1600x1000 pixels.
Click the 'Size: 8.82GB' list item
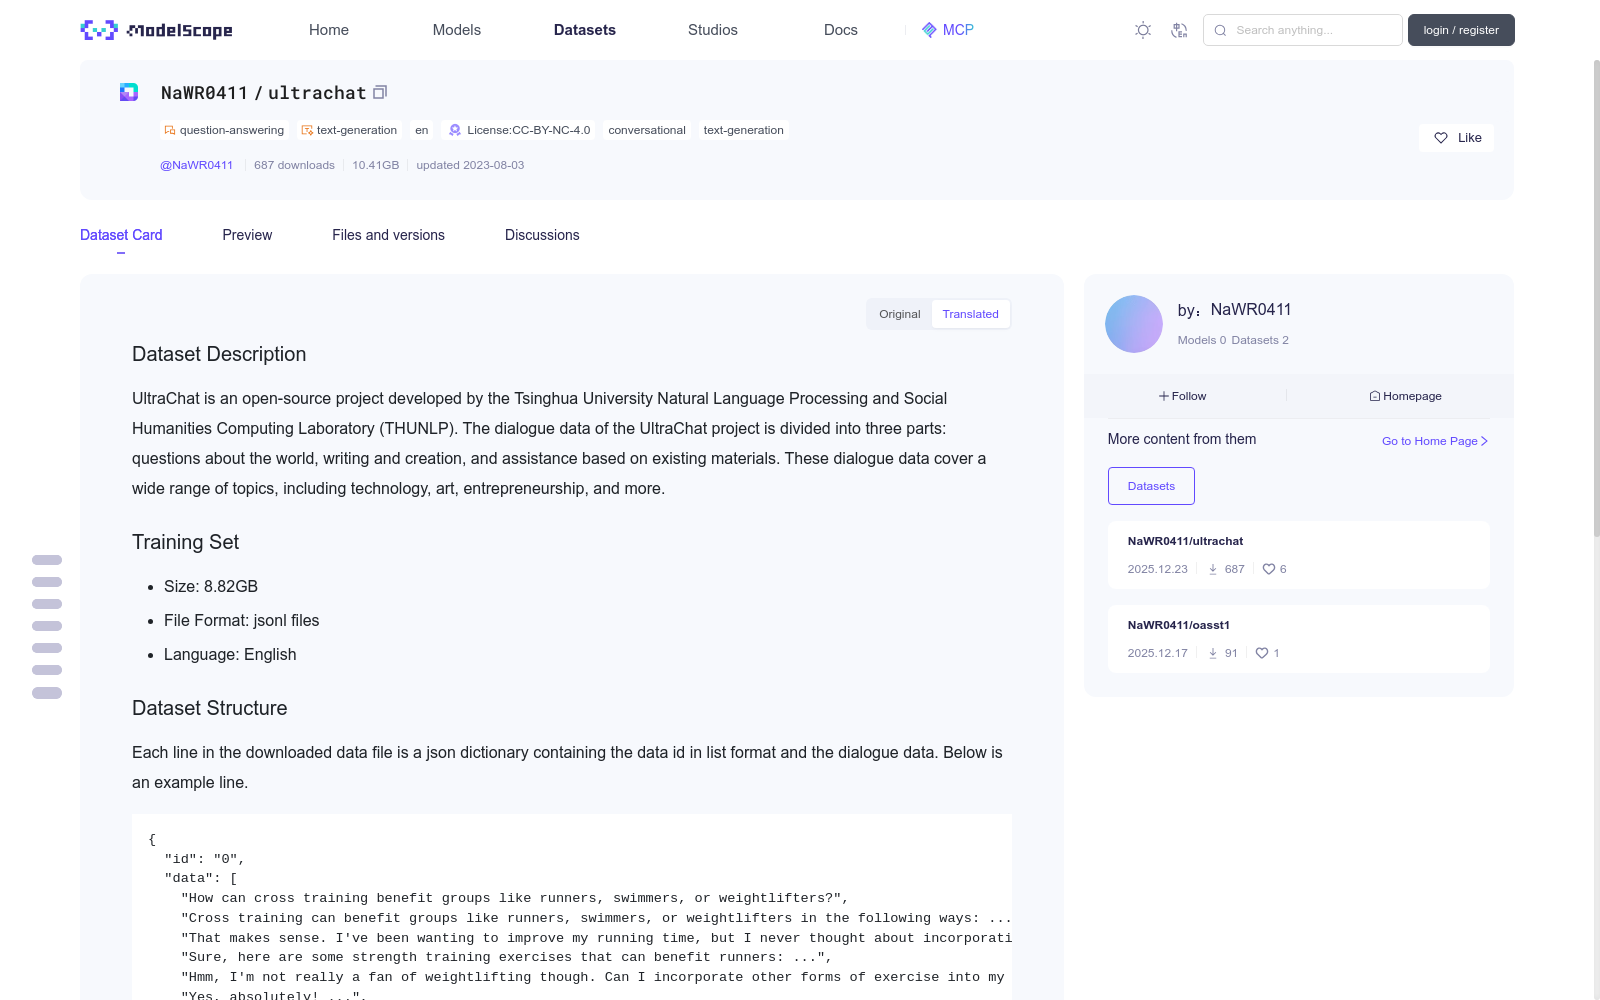(x=211, y=586)
